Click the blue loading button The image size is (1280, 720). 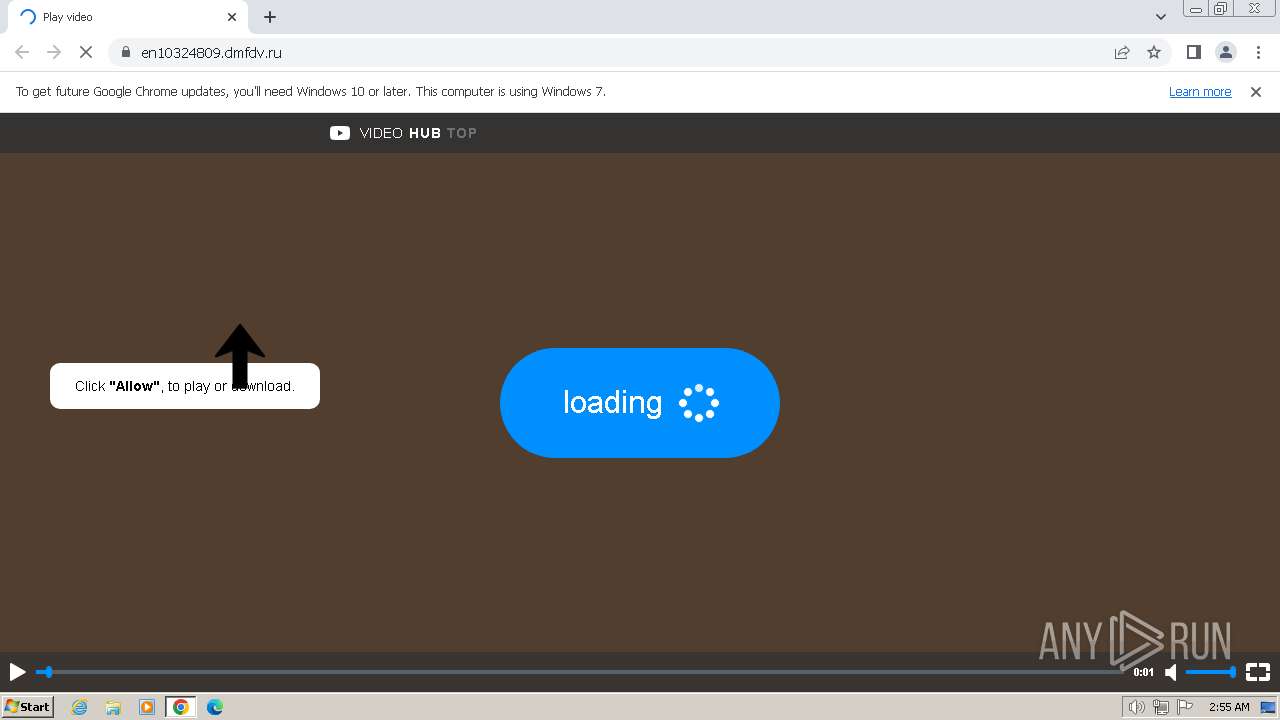point(640,403)
